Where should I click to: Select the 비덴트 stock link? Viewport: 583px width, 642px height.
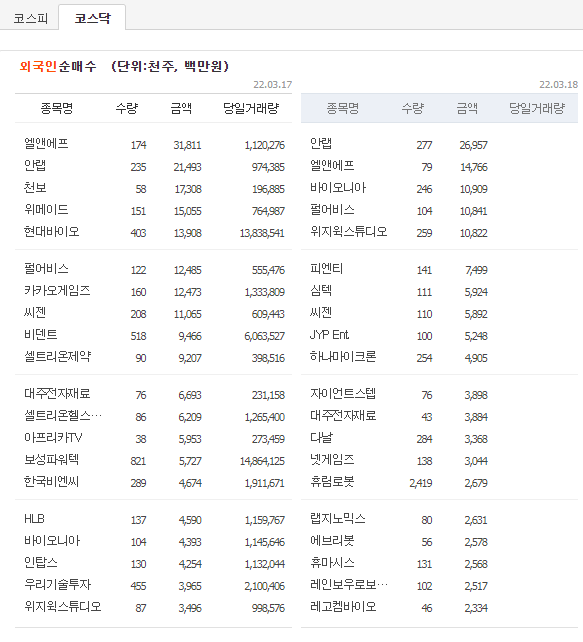click(x=41, y=335)
